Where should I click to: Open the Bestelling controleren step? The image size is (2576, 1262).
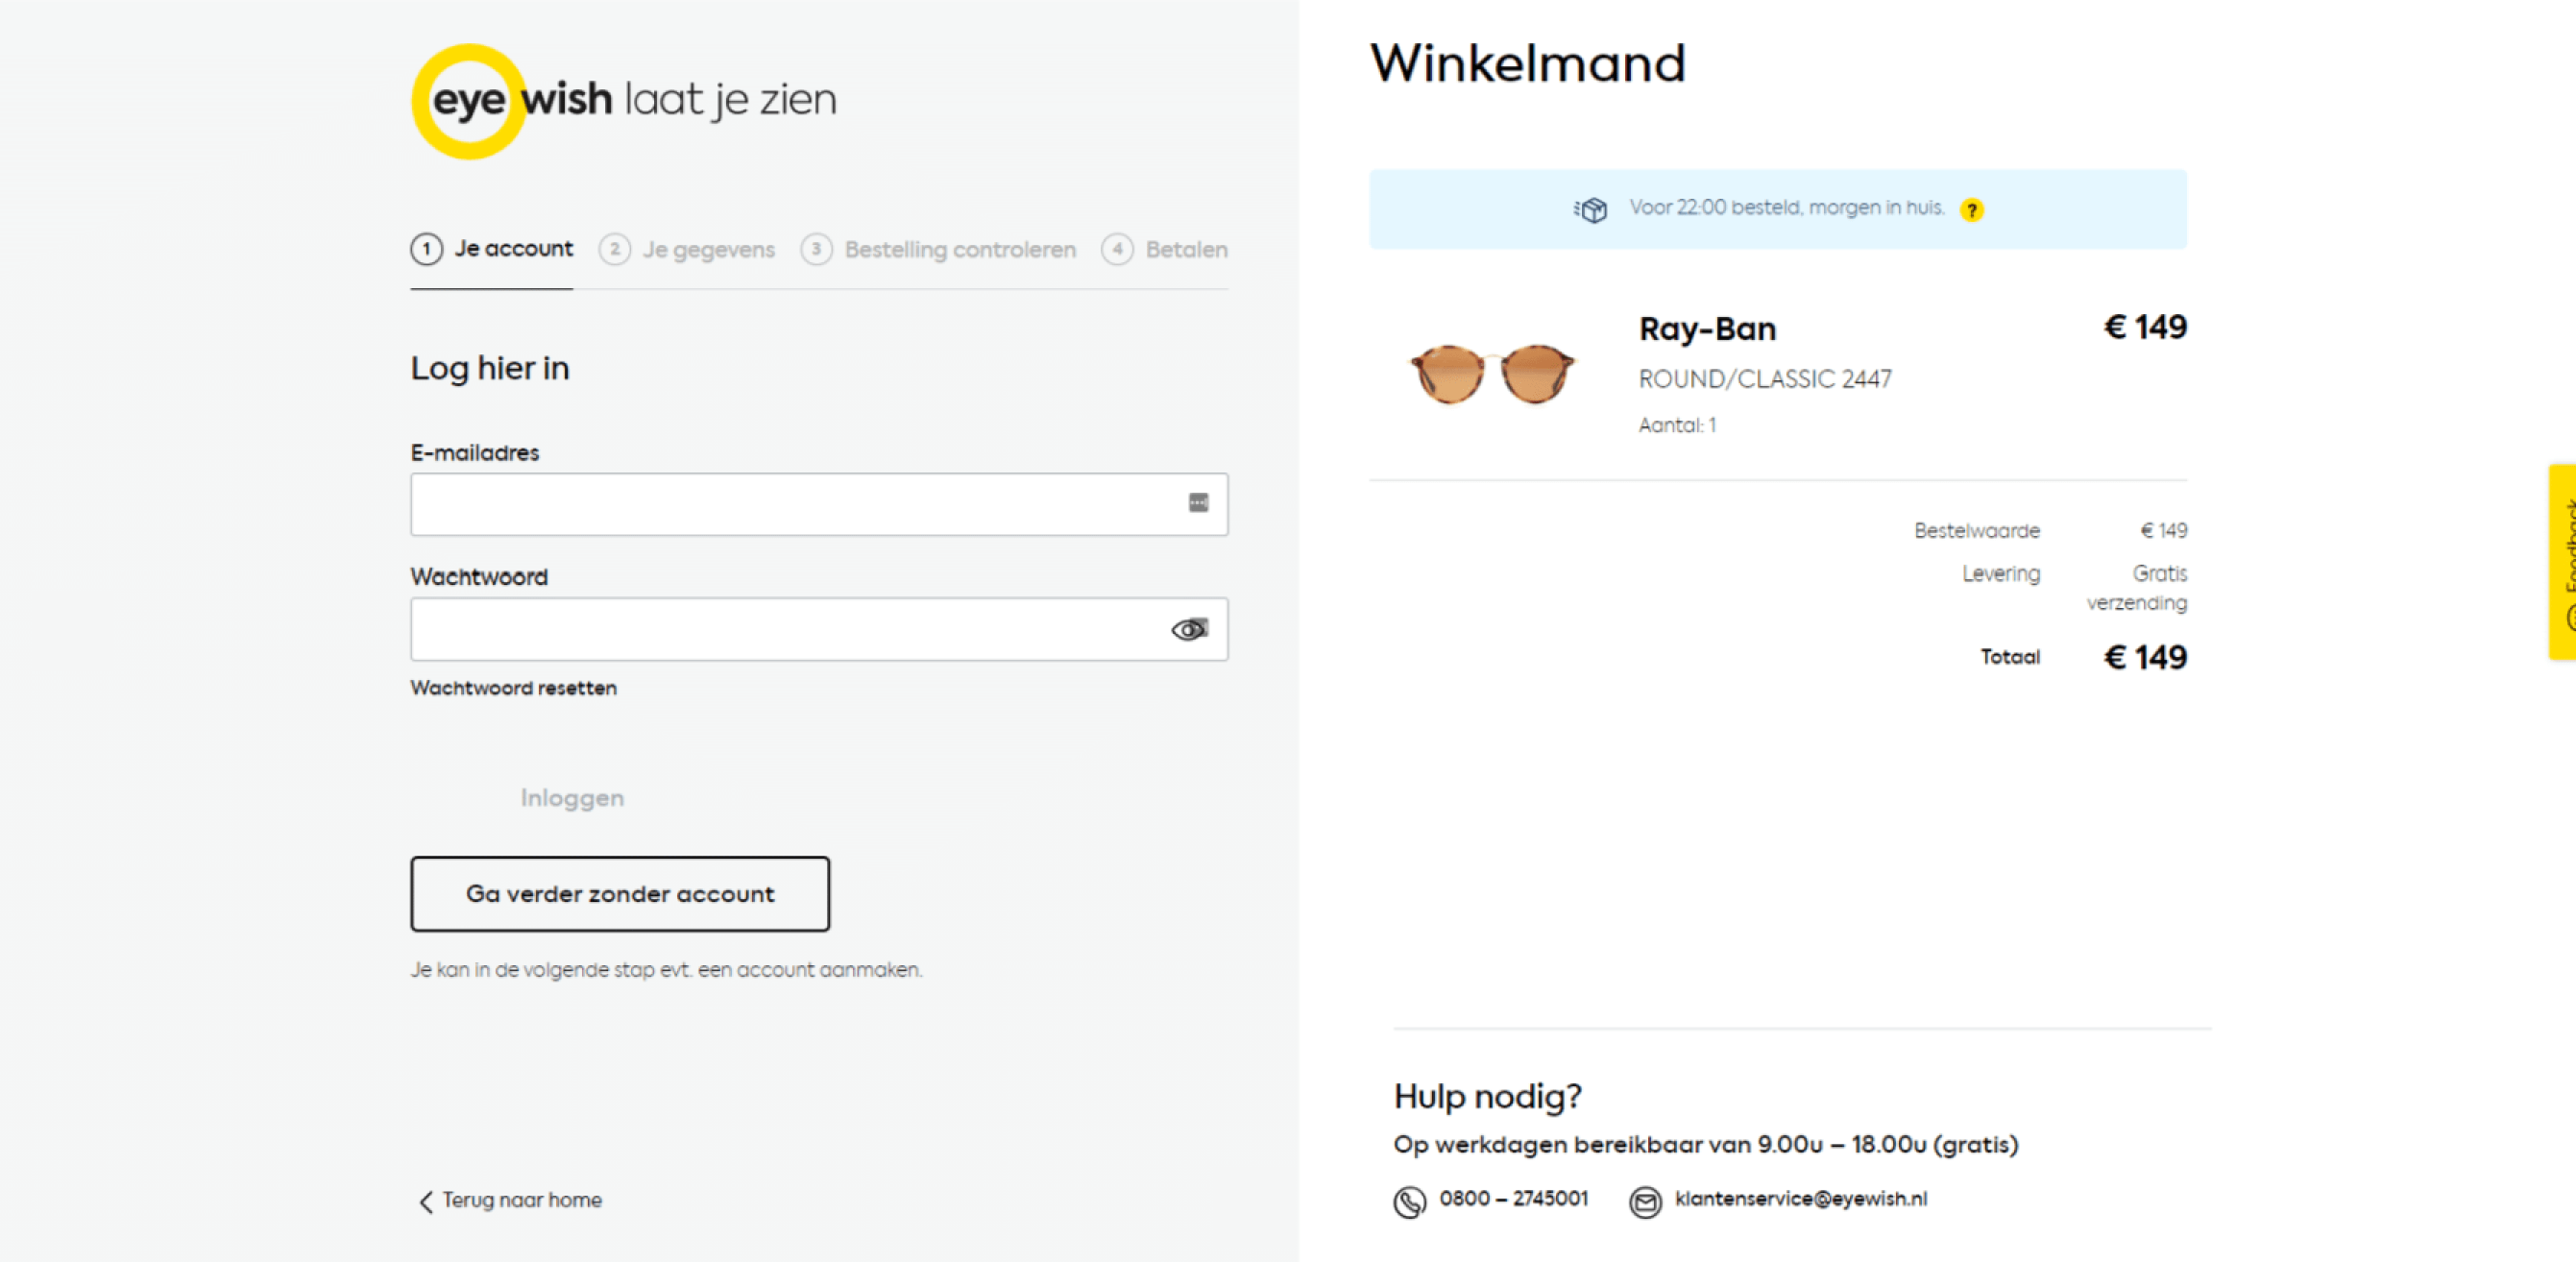coord(939,249)
